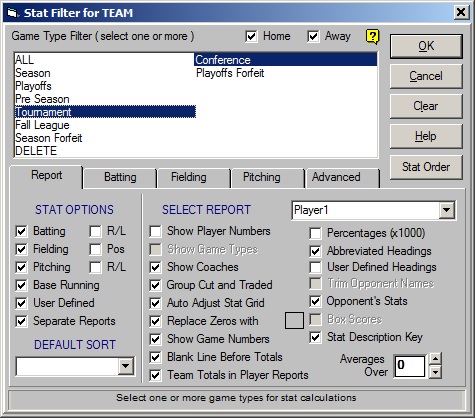The image size is (475, 418).
Task: Disable the Opponent's Stats checkbox
Action: point(315,301)
